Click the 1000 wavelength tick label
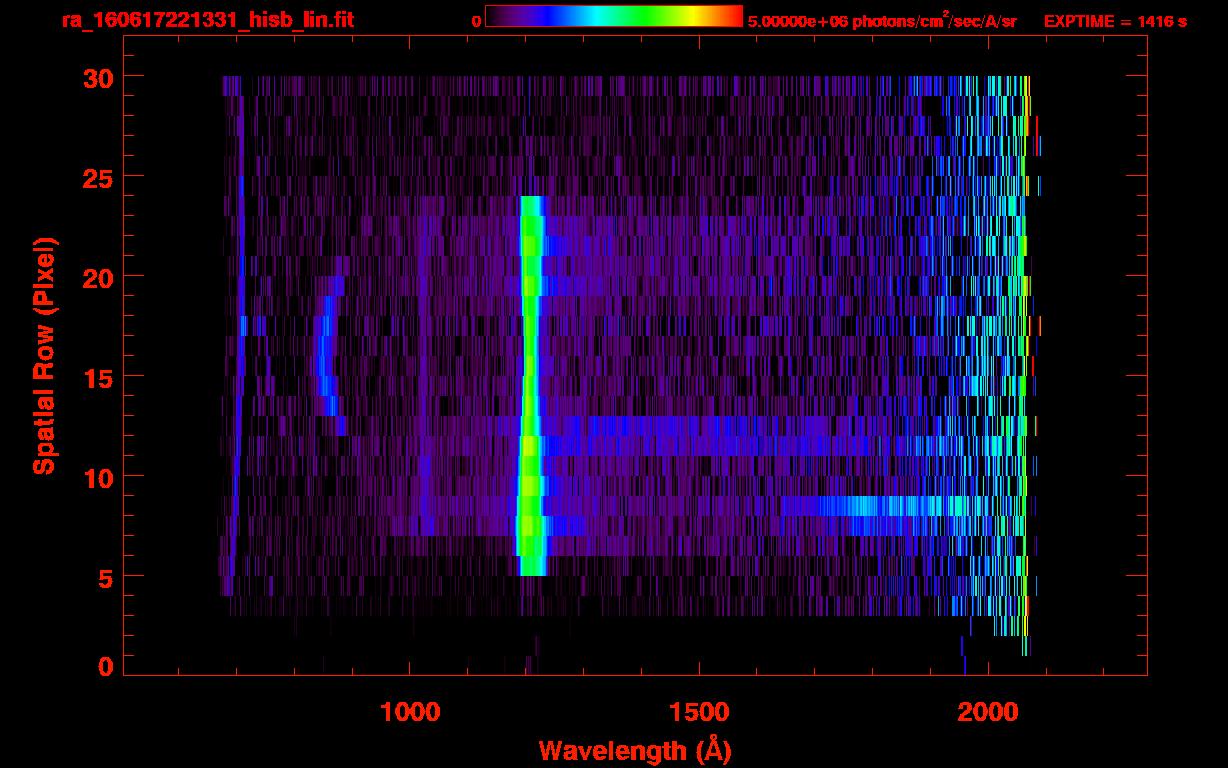 [410, 712]
